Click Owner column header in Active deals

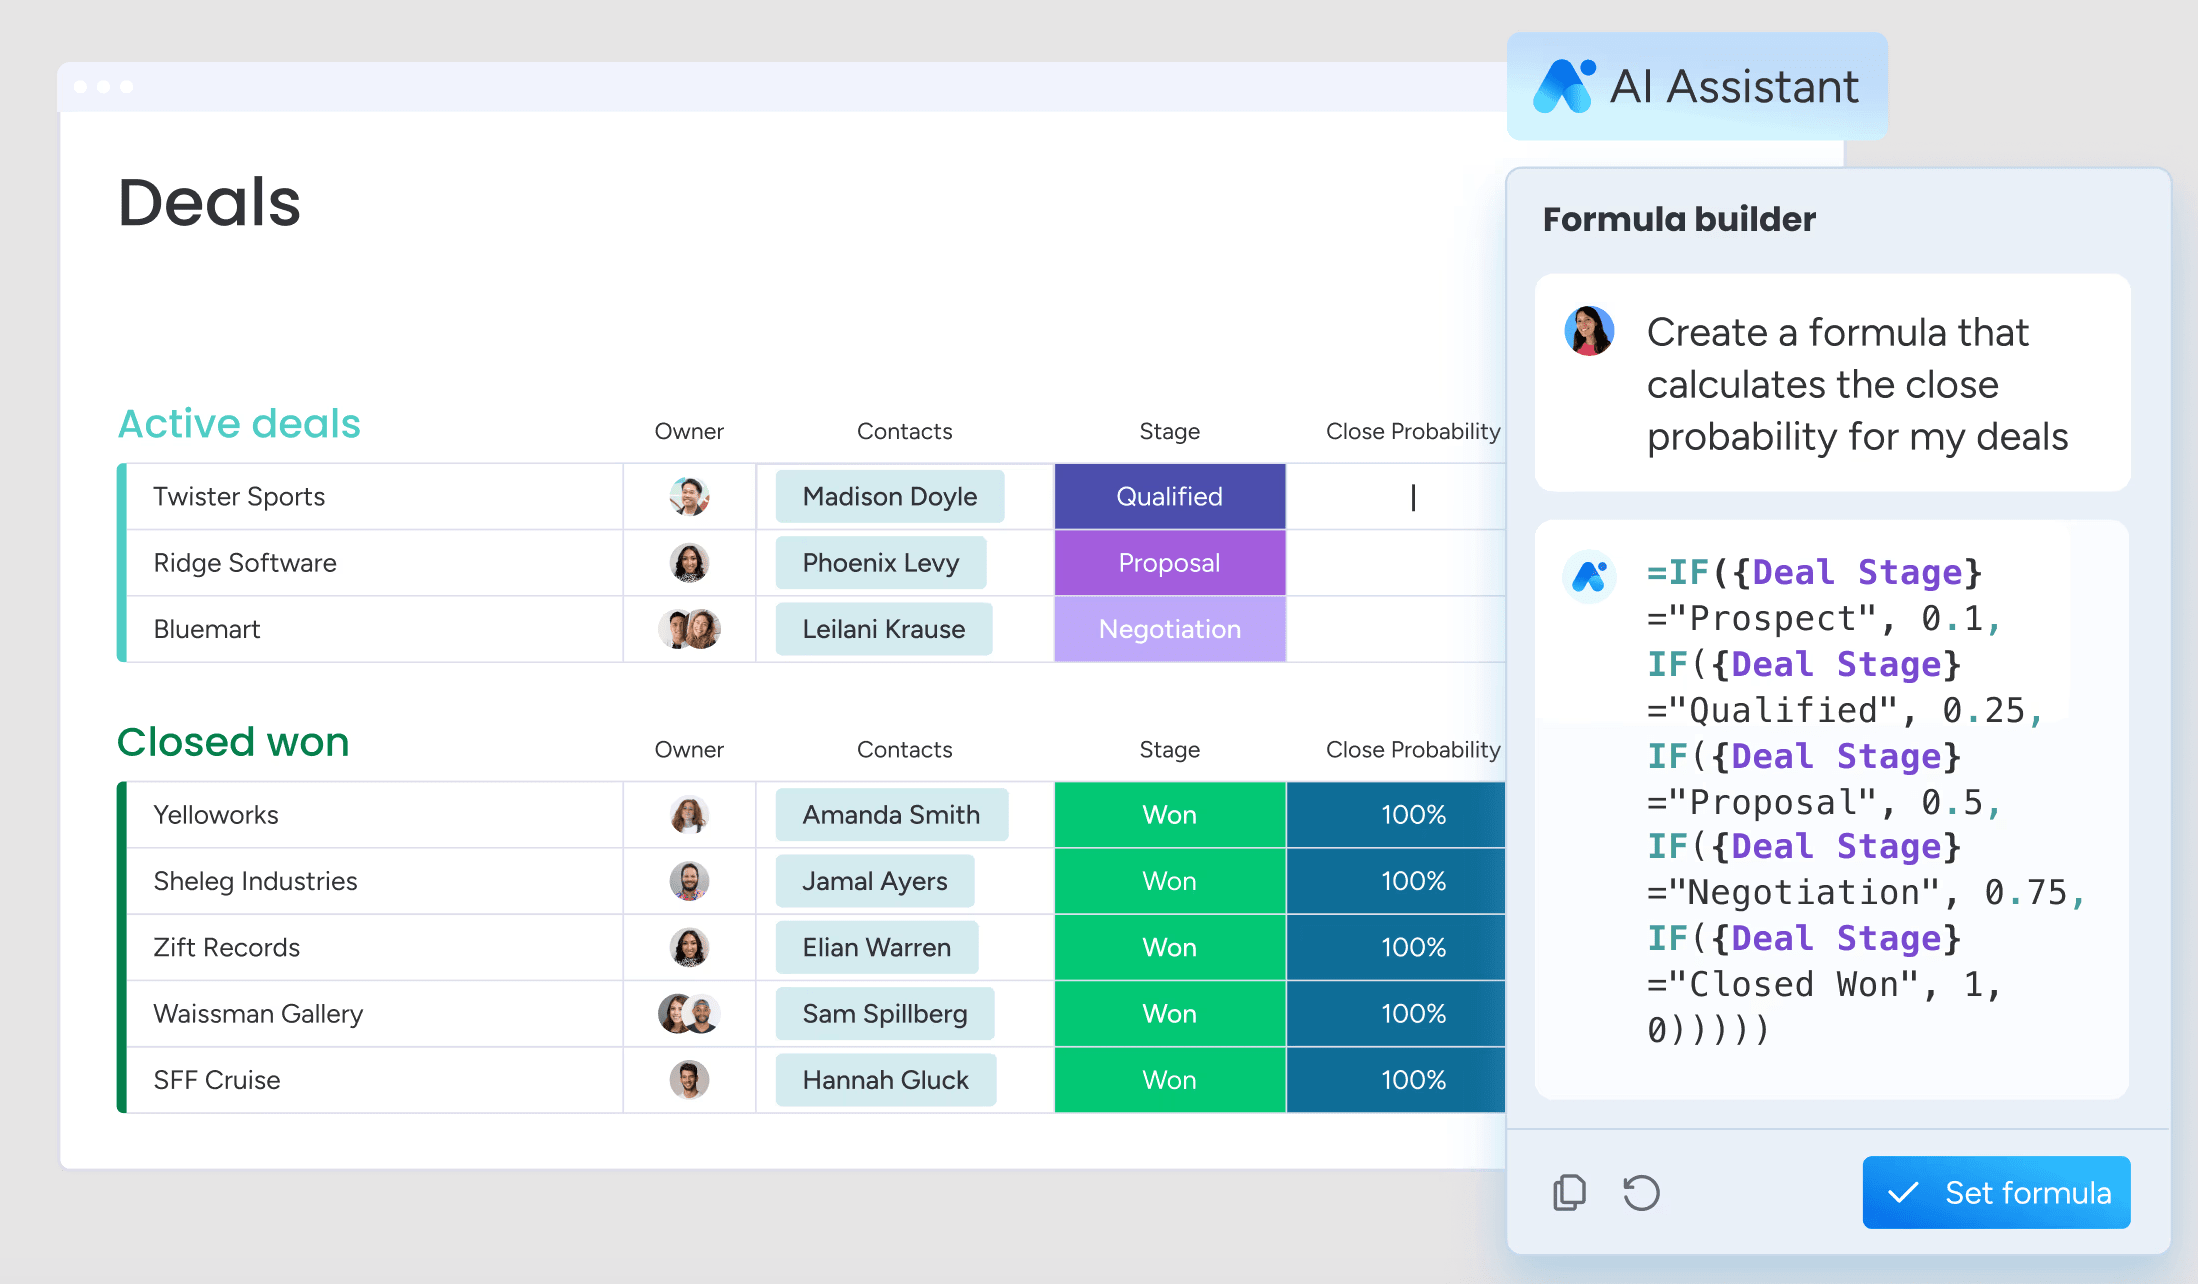(x=689, y=431)
